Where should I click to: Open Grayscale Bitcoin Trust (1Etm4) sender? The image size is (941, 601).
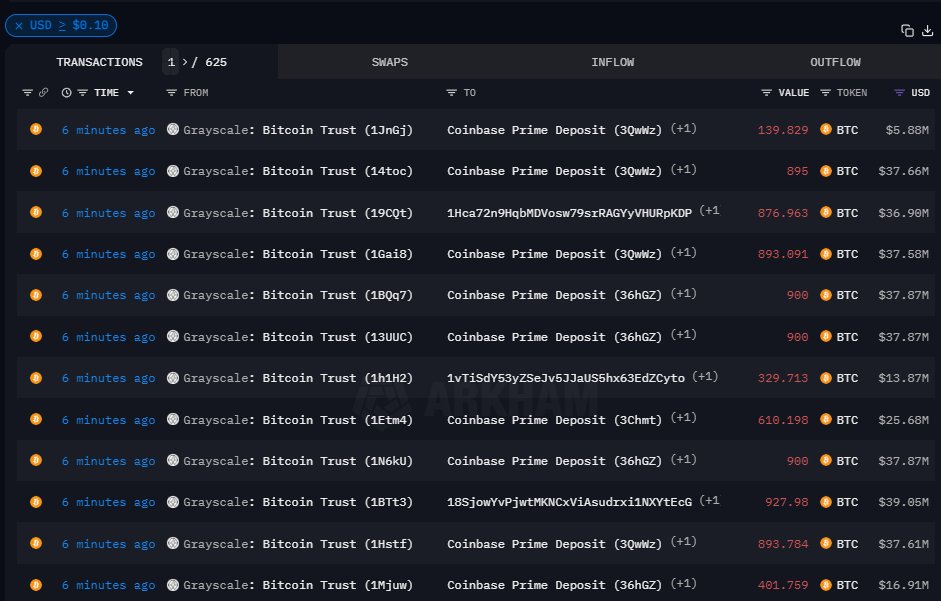point(298,420)
